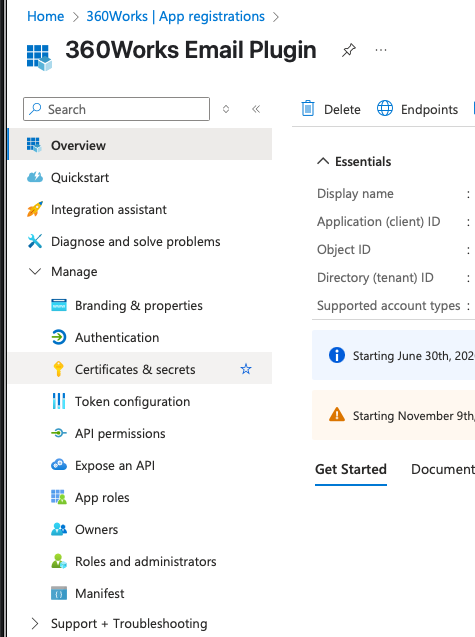Collapse the sidebar with double chevron
475x637 pixels.
coord(256,109)
